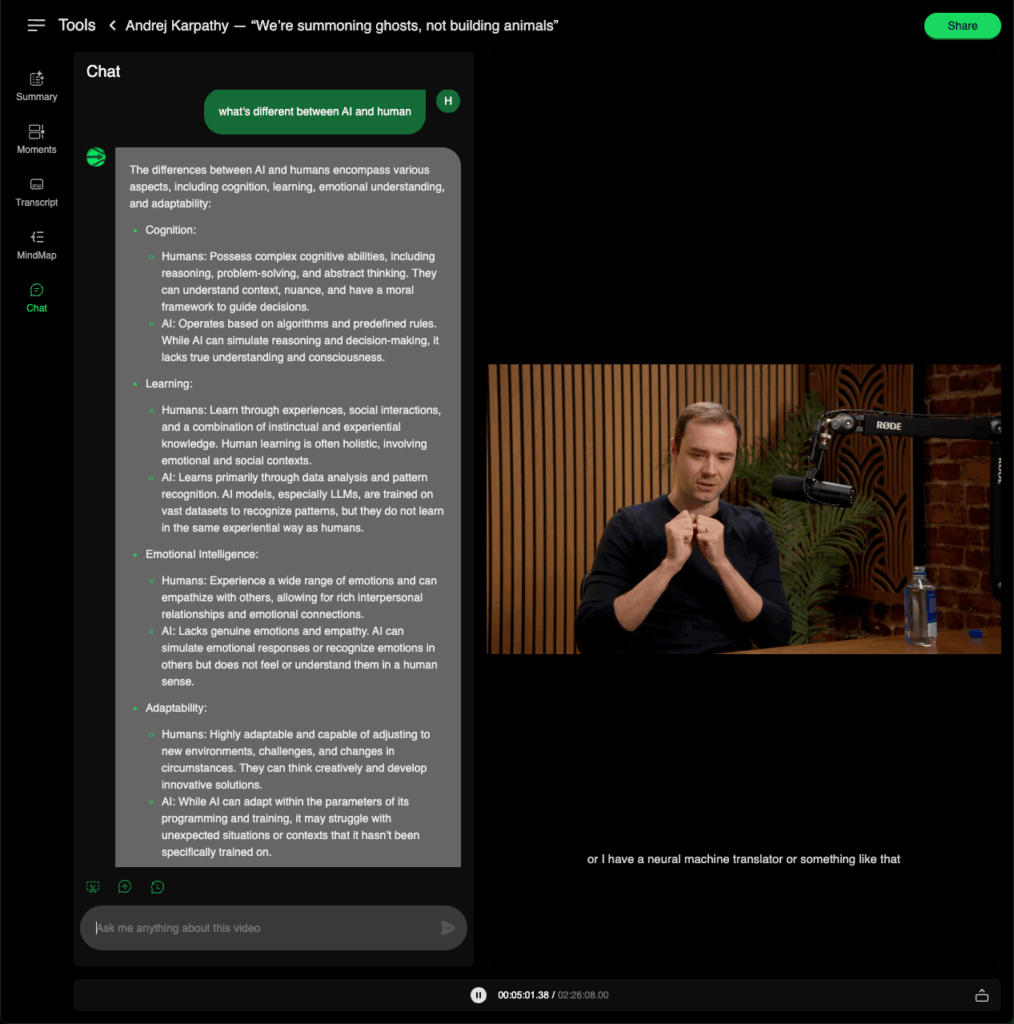The height and width of the screenshot is (1024, 1014).
Task: Open chat history with the clock icon
Action: point(157,886)
